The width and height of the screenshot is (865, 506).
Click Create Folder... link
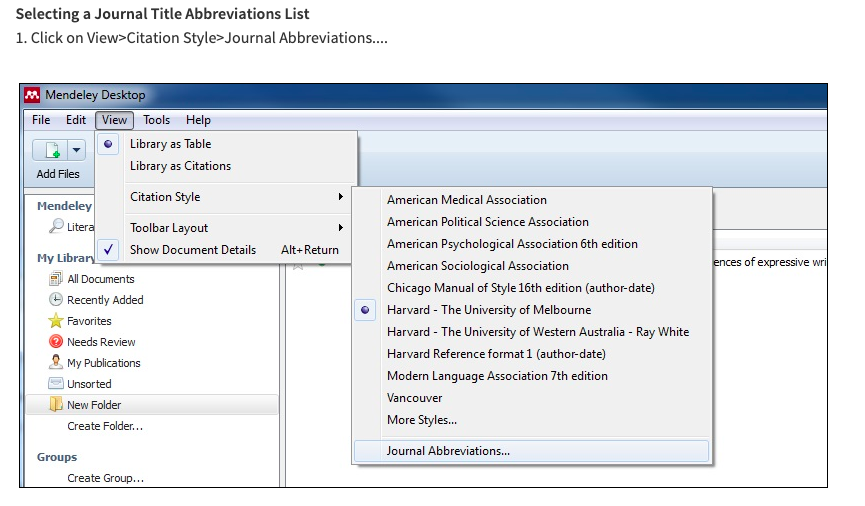(x=105, y=426)
